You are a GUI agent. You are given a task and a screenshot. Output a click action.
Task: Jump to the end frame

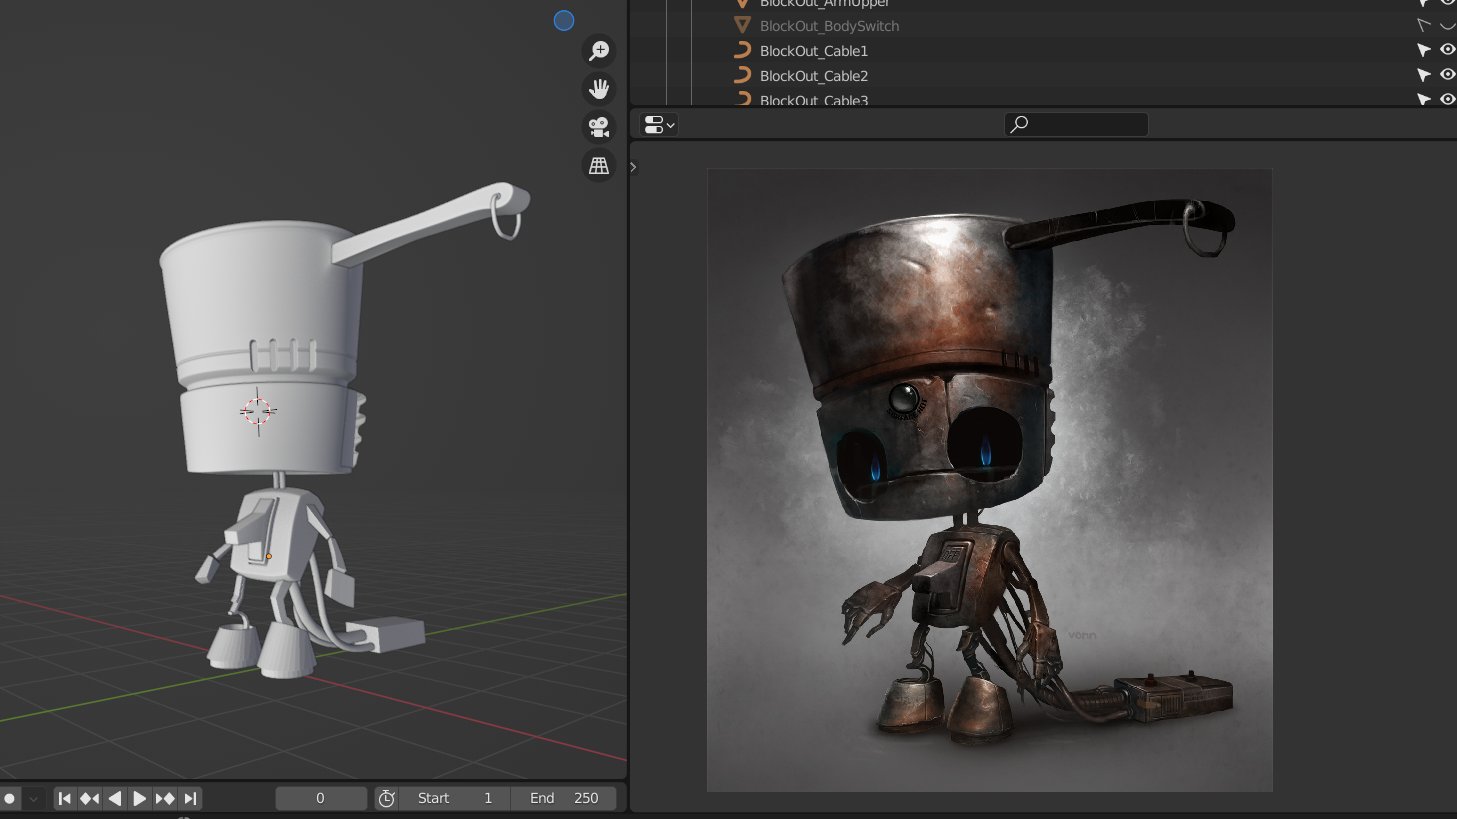(190, 798)
